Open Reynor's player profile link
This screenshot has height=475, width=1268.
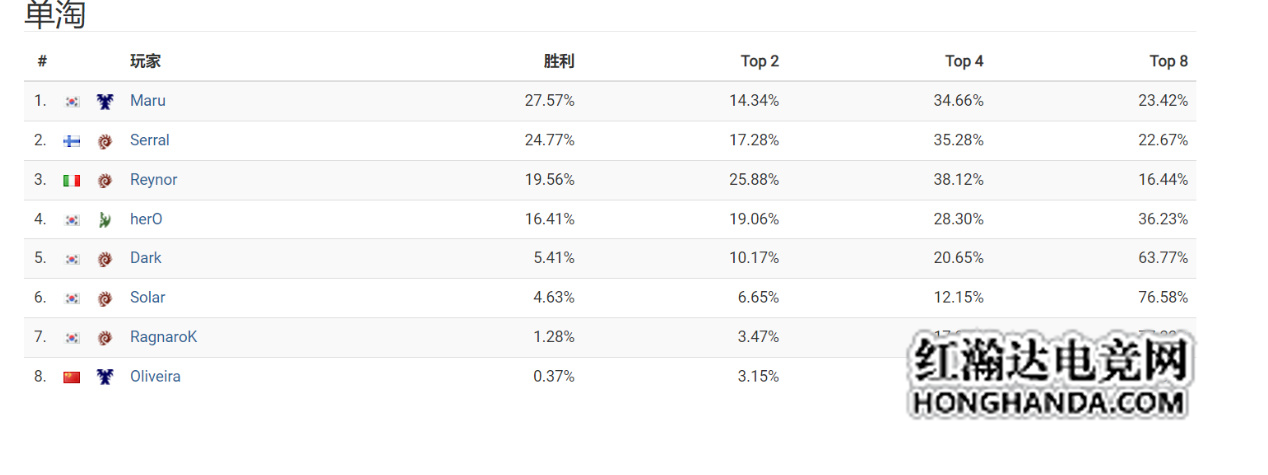pyautogui.click(x=154, y=180)
